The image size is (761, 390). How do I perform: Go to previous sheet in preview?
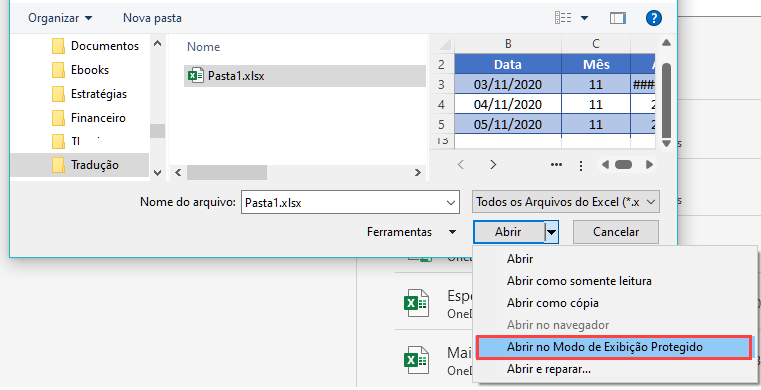coord(461,164)
